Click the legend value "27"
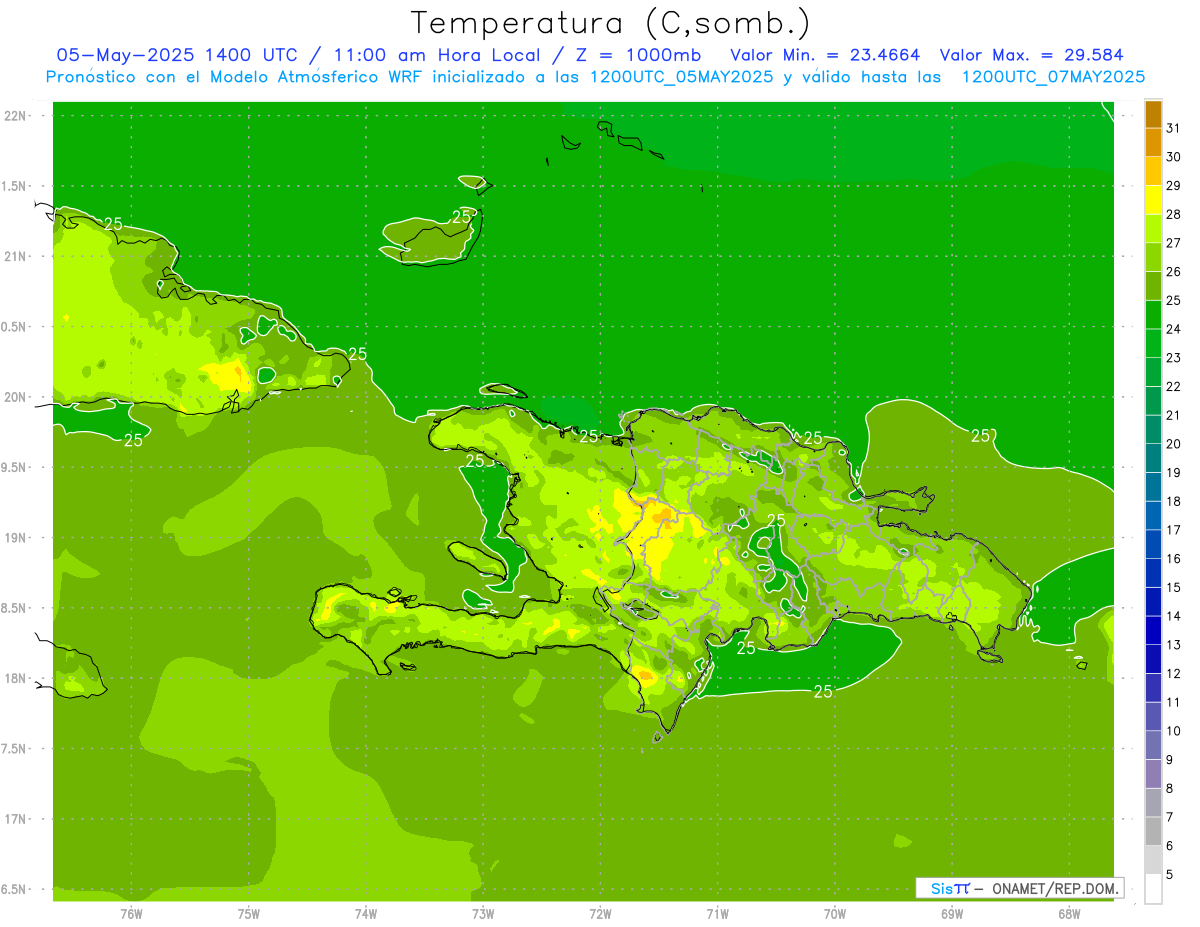Image resolution: width=1200 pixels, height=927 pixels. click(1173, 243)
